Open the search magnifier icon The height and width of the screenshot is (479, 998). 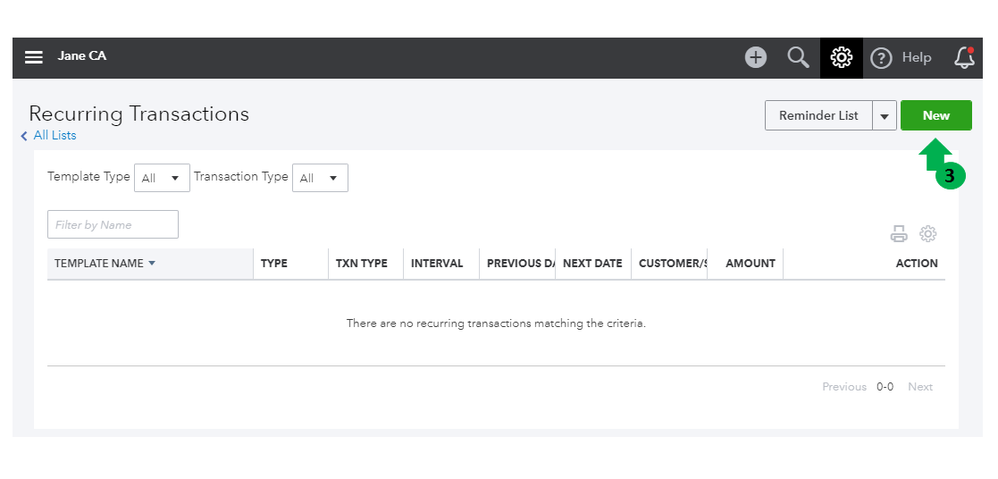[798, 58]
